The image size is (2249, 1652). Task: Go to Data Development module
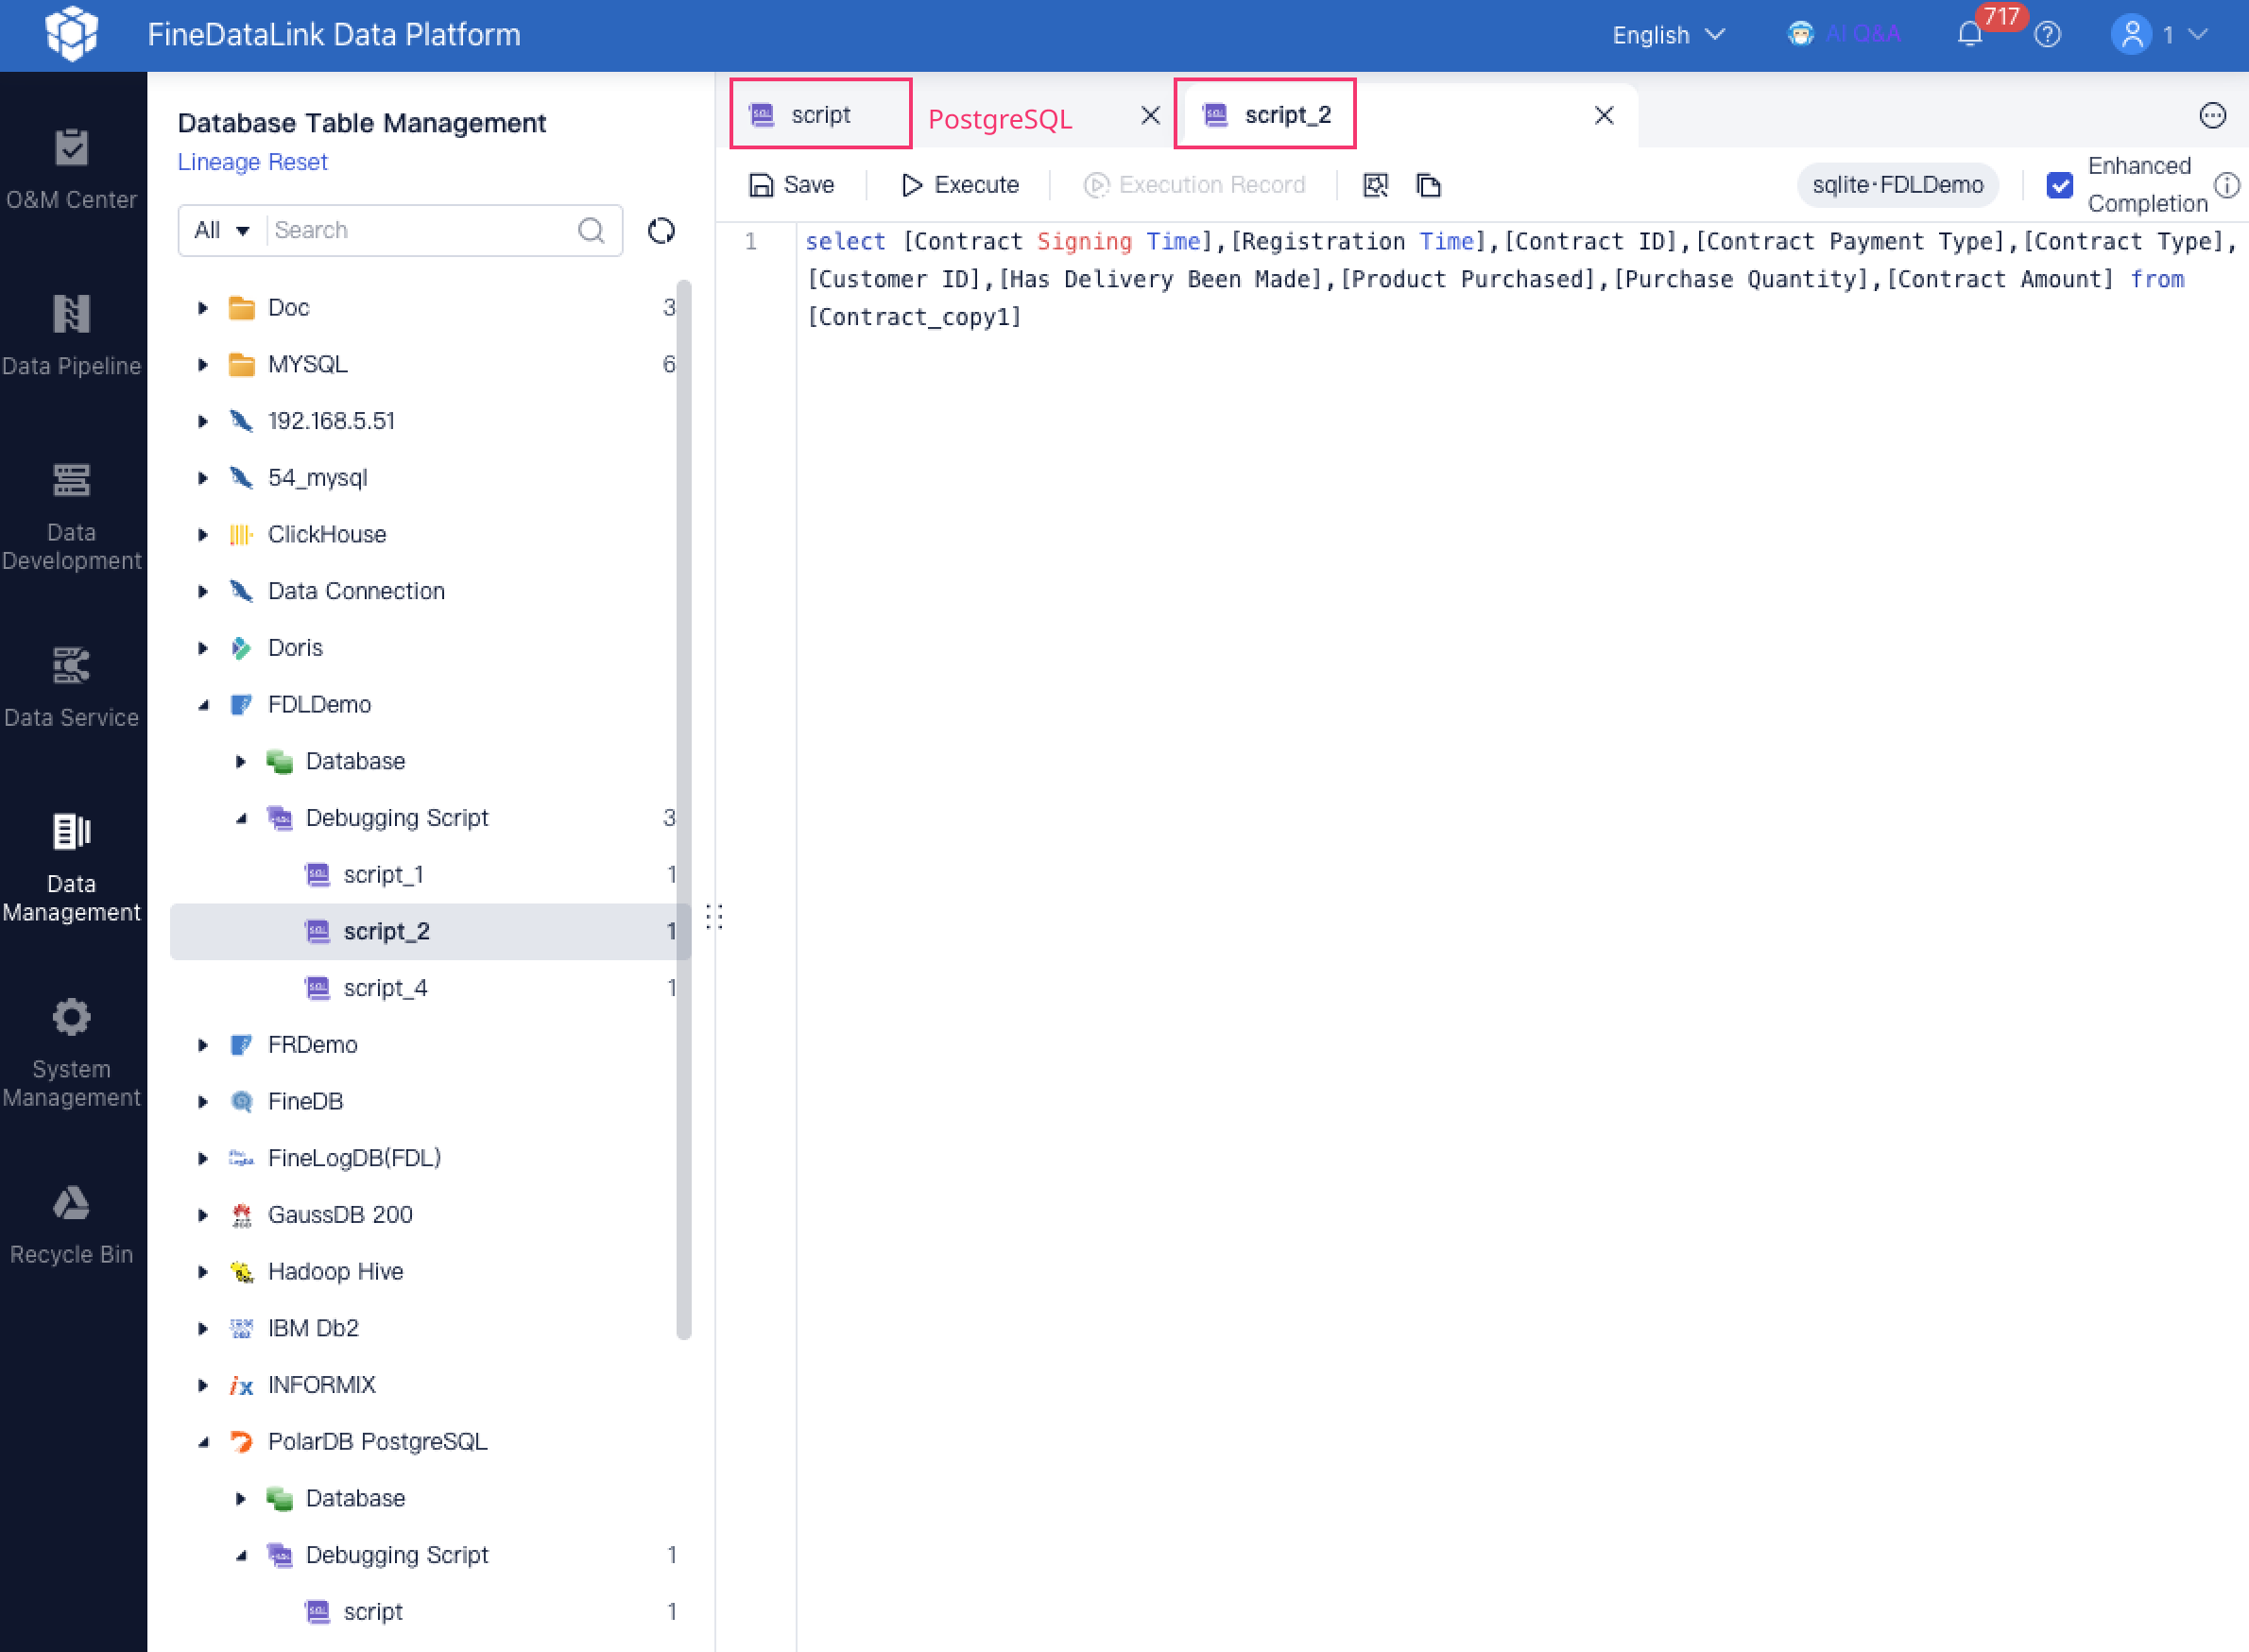(71, 516)
